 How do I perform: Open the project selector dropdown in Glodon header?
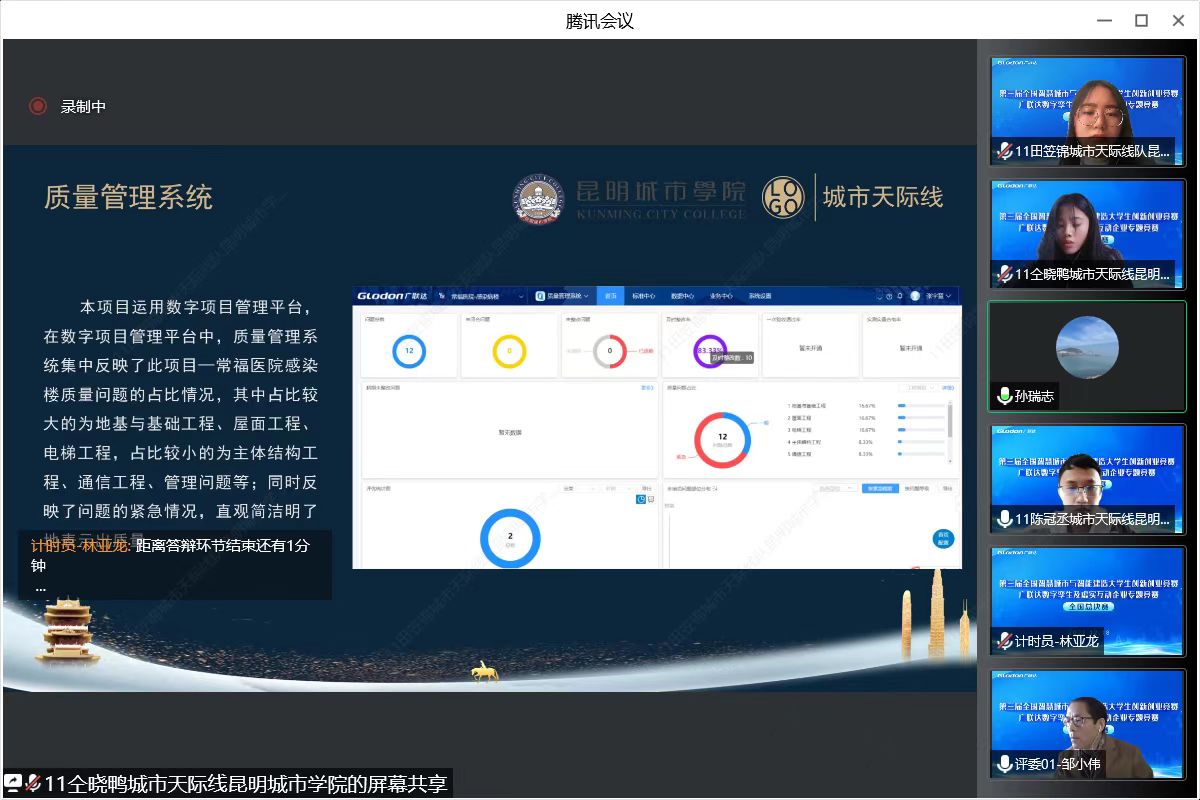point(481,296)
